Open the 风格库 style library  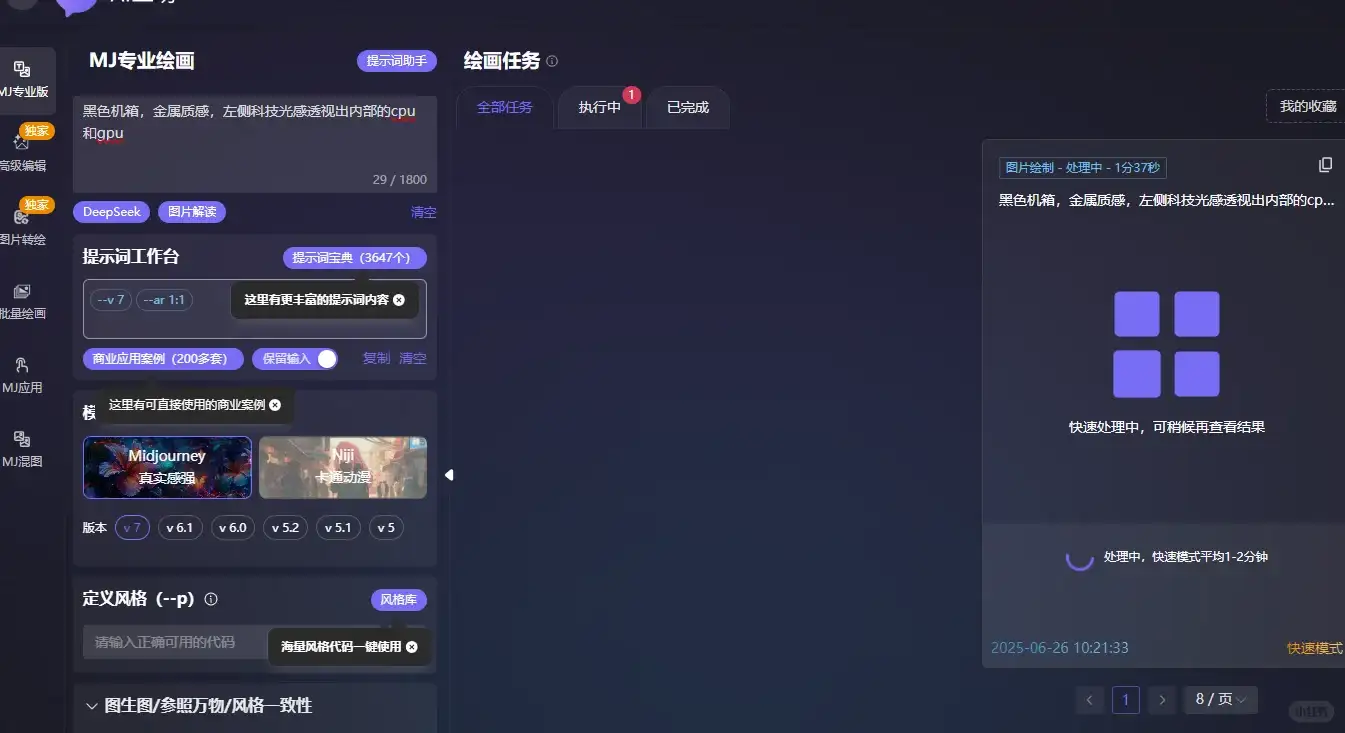click(398, 599)
